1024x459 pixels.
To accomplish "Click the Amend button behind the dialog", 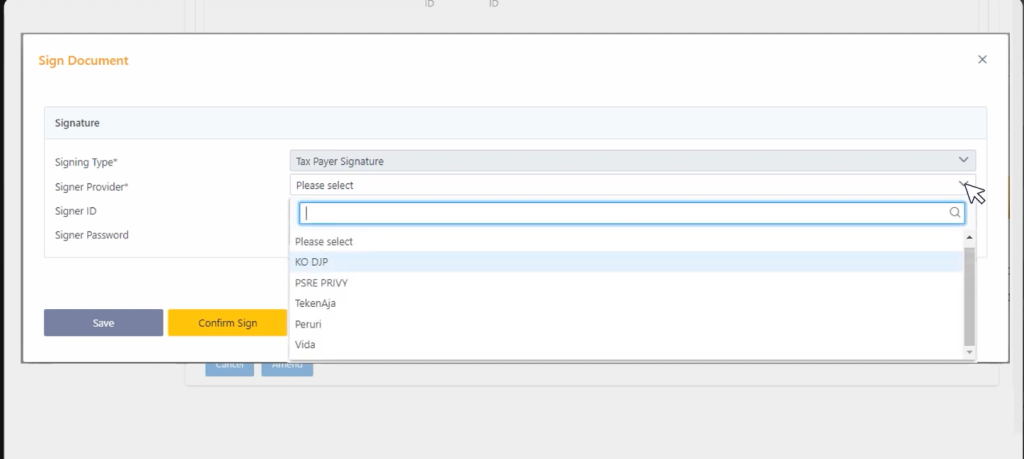I will (x=287, y=367).
